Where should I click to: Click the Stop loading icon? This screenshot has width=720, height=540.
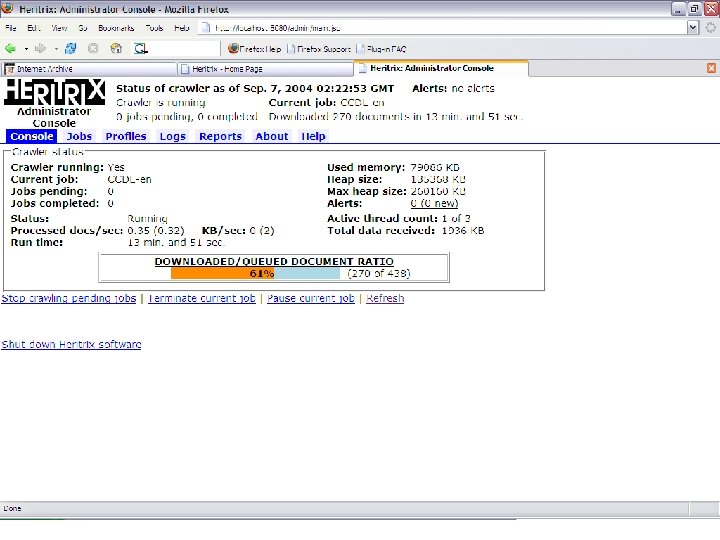click(x=93, y=48)
